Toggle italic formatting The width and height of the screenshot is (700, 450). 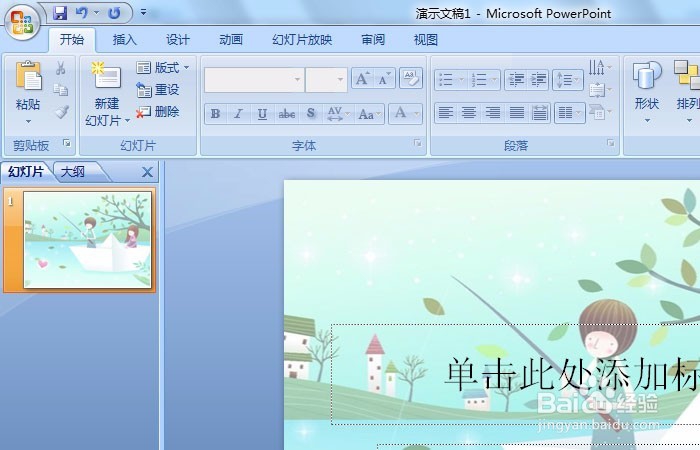(x=238, y=114)
